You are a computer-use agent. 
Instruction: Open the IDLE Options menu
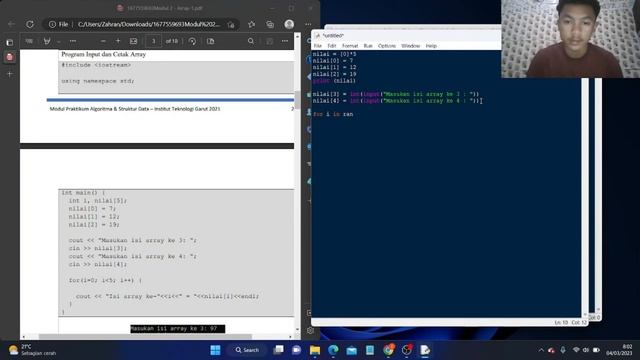pos(387,46)
